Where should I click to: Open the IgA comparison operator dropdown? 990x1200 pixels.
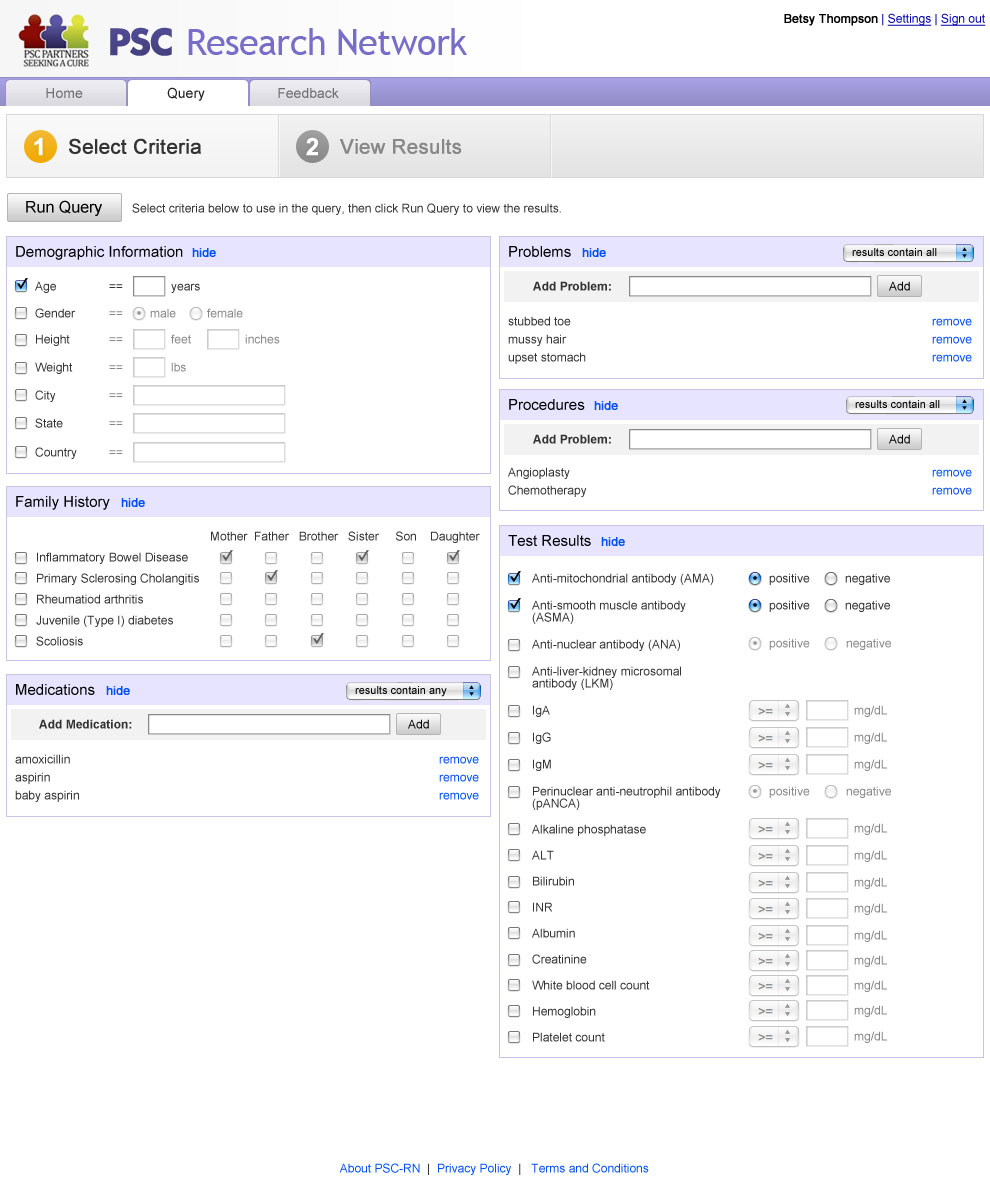tap(773, 711)
